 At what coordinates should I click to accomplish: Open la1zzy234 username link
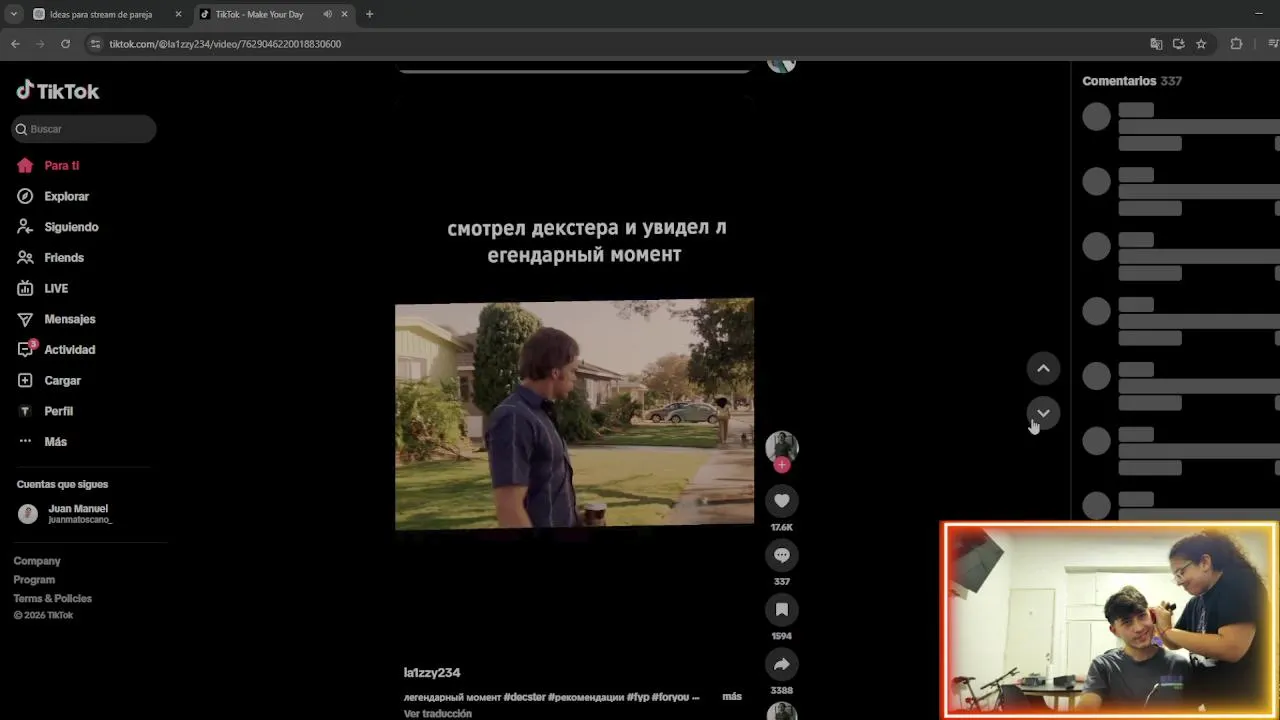432,673
